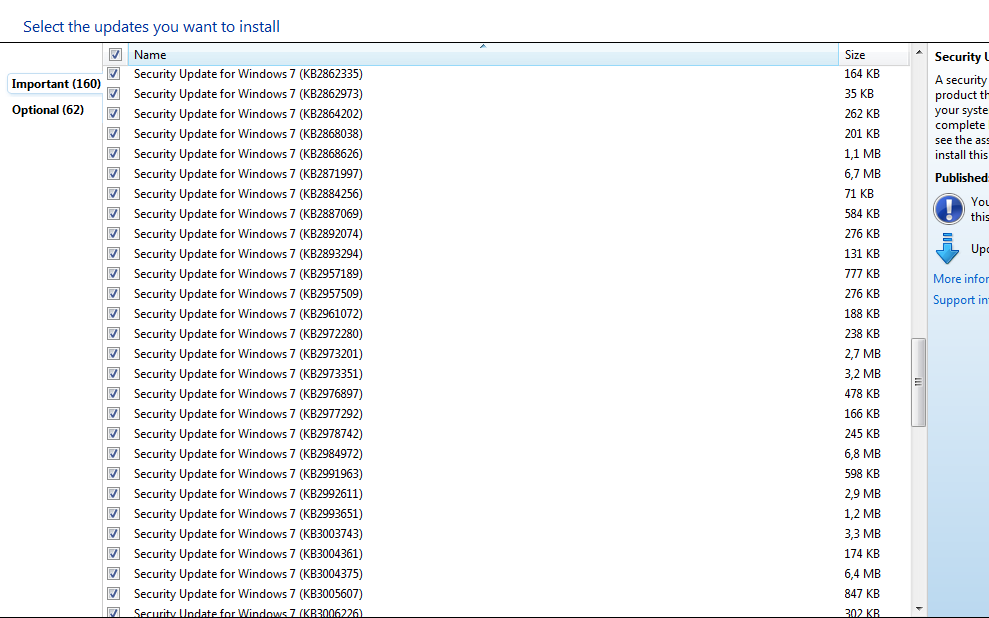989x618 pixels.
Task: Toggle the select-all checkbox in header
Action: pyautogui.click(x=115, y=55)
